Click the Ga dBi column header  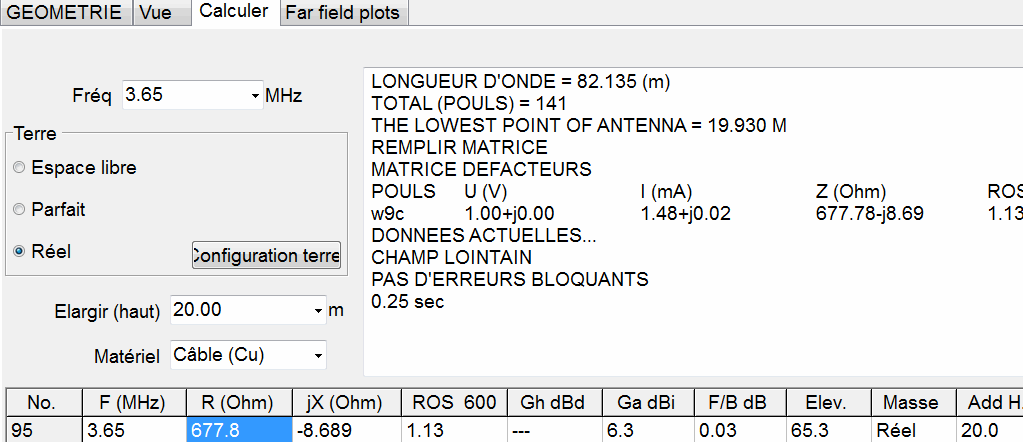tap(645, 403)
